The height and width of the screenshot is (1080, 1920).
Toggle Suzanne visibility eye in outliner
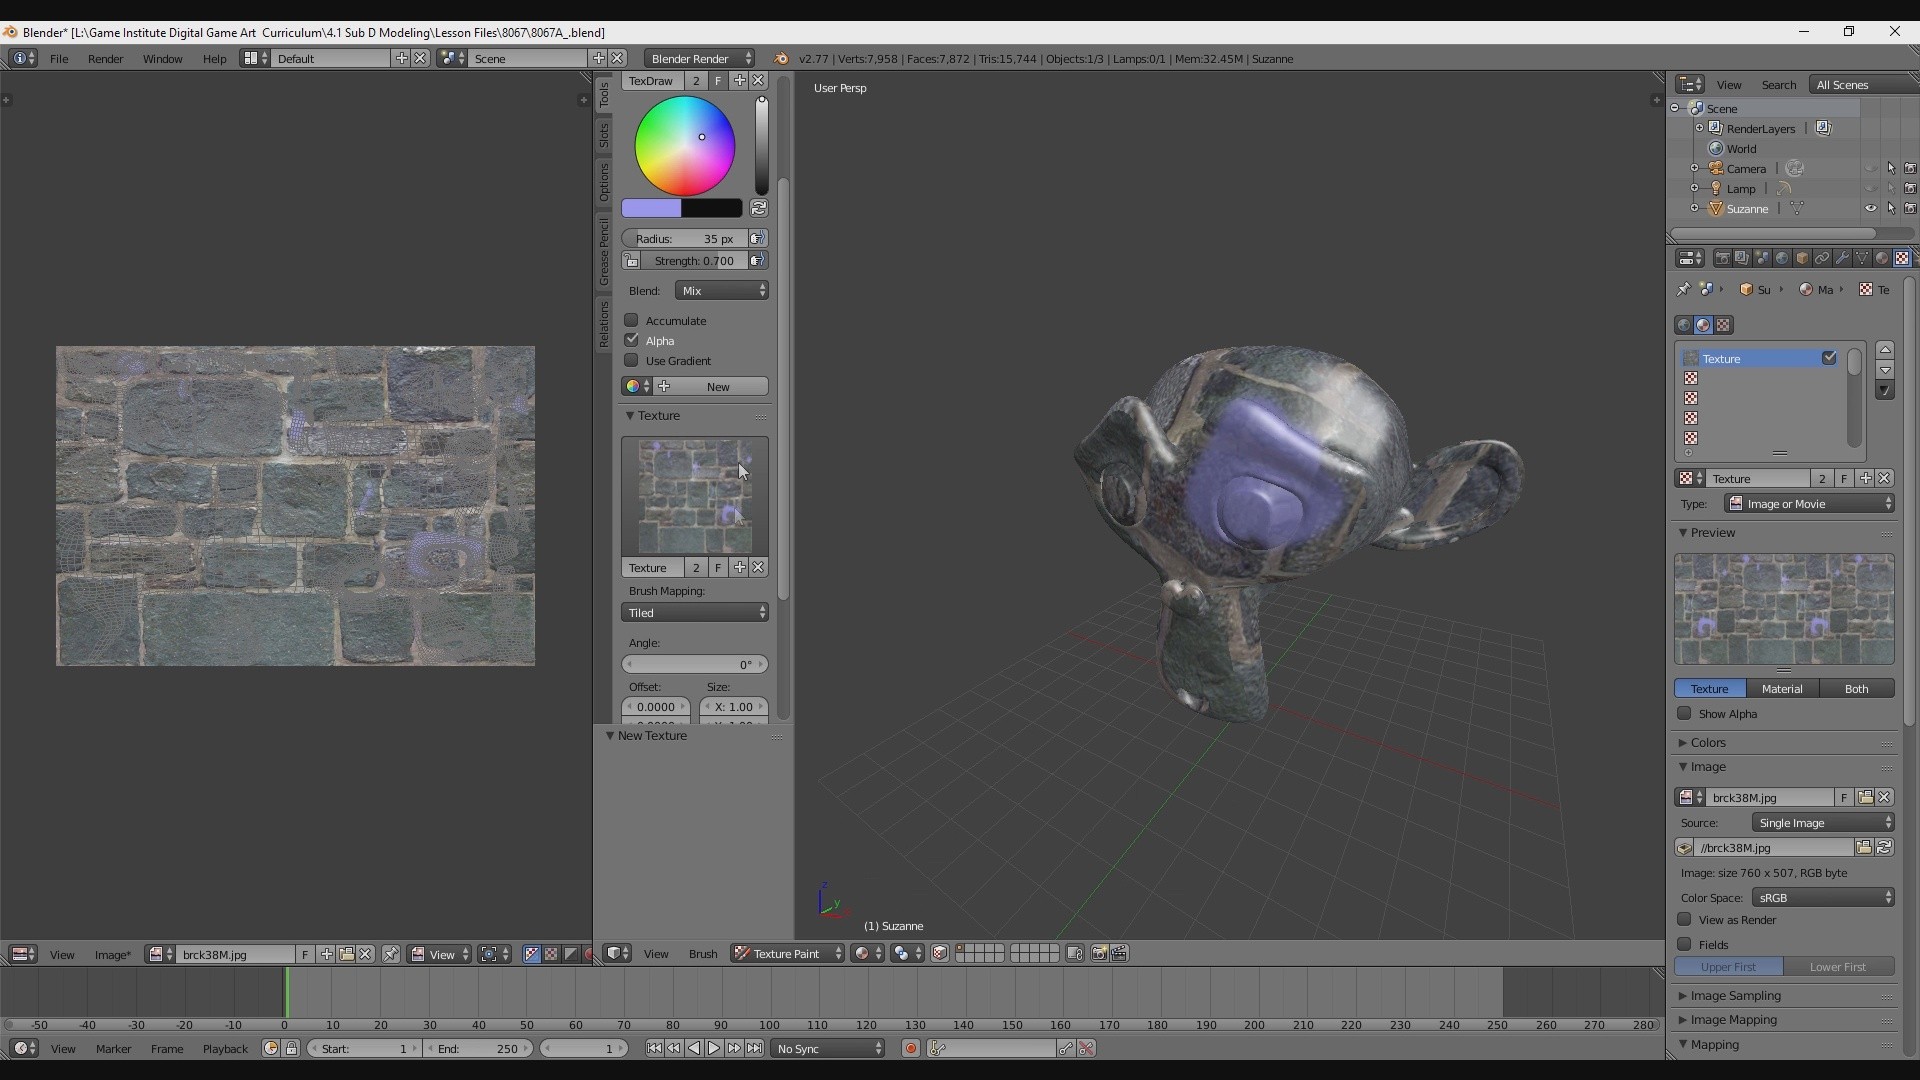tap(1870, 209)
